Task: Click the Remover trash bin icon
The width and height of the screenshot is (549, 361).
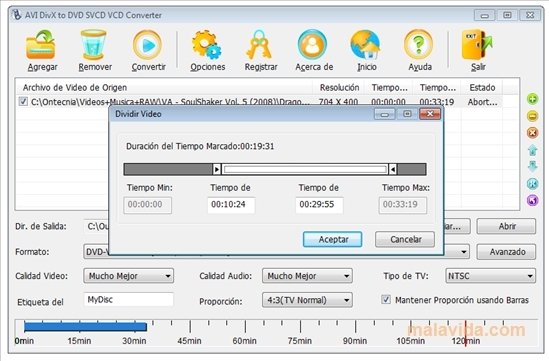Action: (x=93, y=44)
